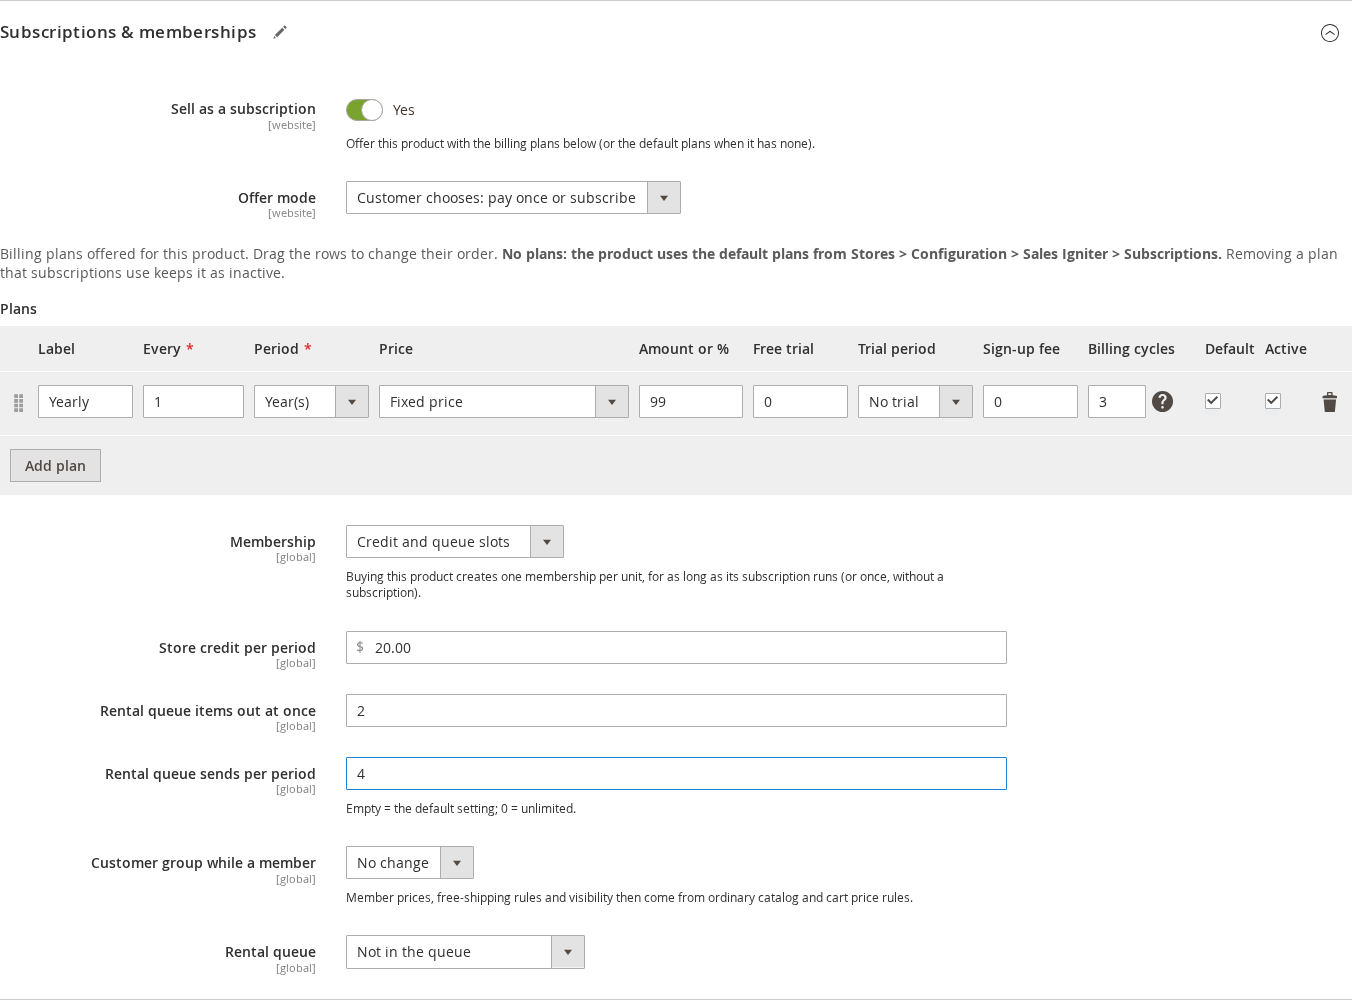Open the Price dropdown showing Fixed price

click(503, 402)
